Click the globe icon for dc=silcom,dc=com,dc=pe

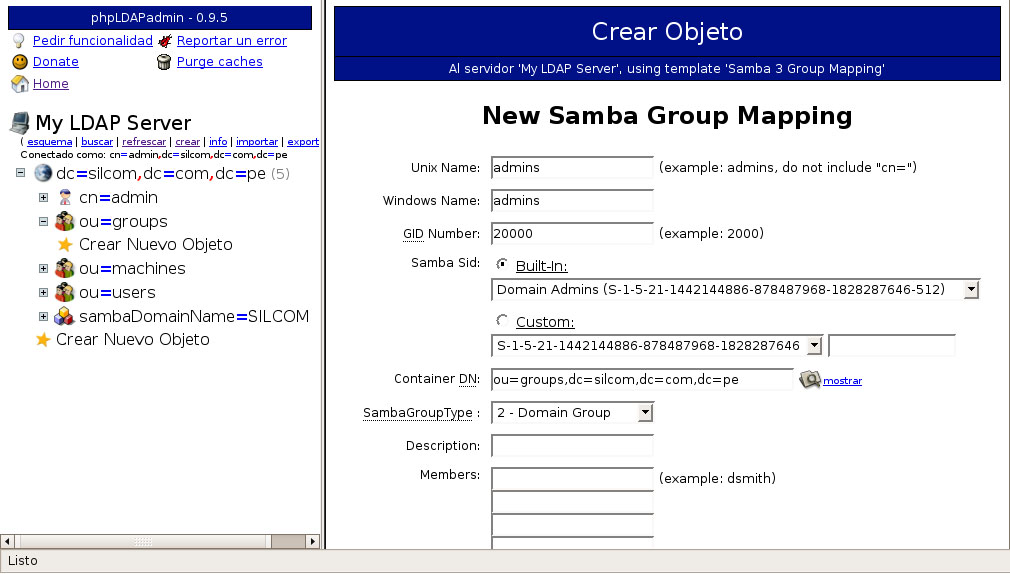[43, 174]
